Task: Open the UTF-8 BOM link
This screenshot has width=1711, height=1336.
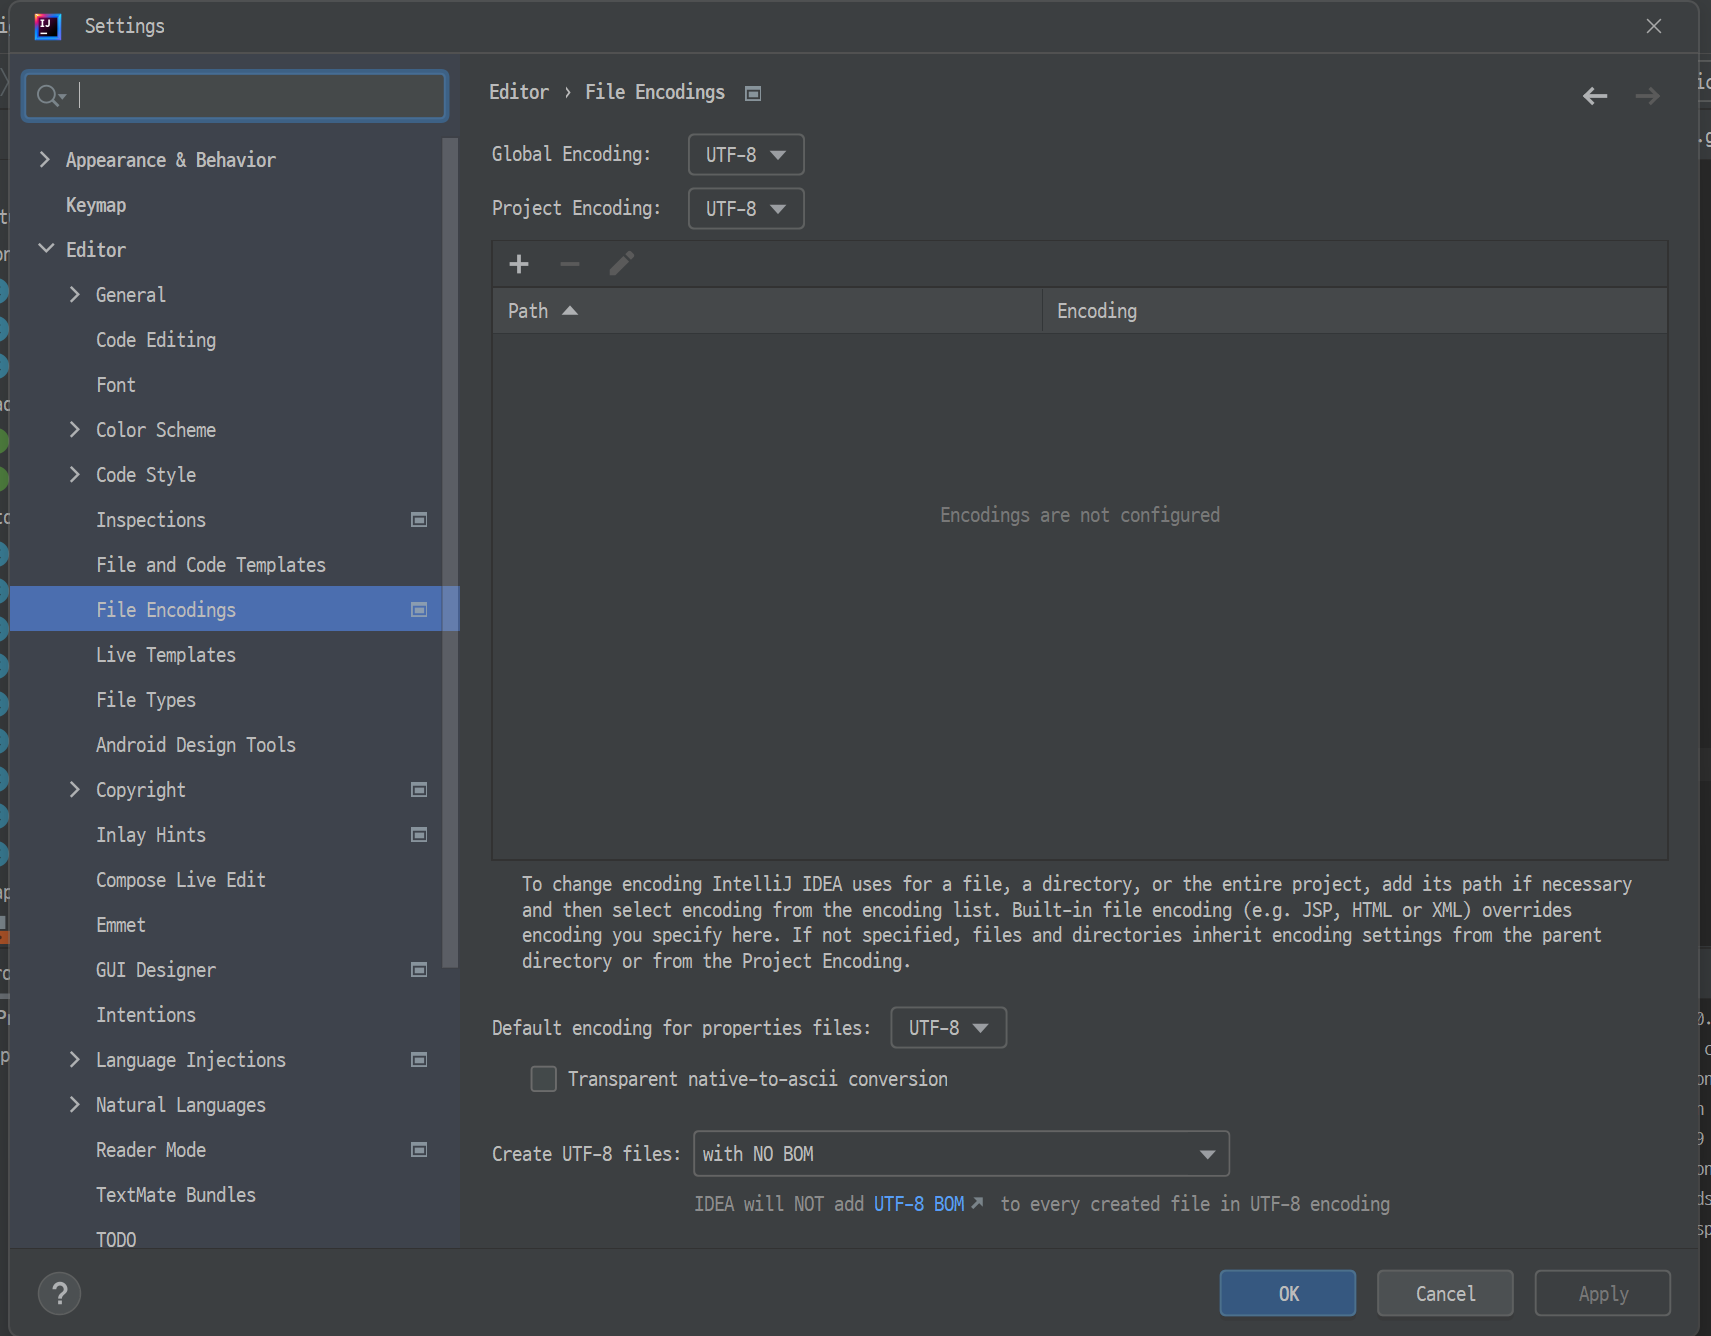Action: click(x=919, y=1204)
